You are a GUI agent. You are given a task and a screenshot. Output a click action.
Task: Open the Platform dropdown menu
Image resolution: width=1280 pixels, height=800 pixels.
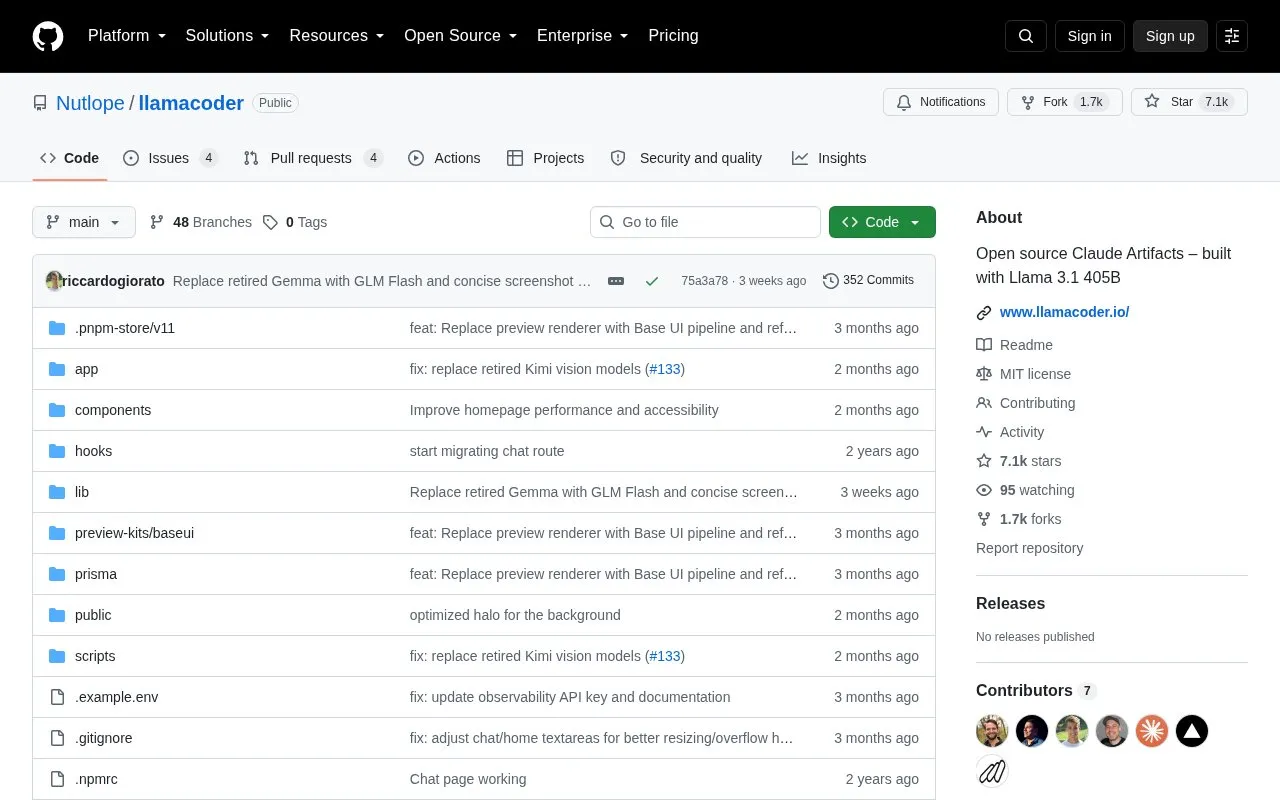(127, 36)
